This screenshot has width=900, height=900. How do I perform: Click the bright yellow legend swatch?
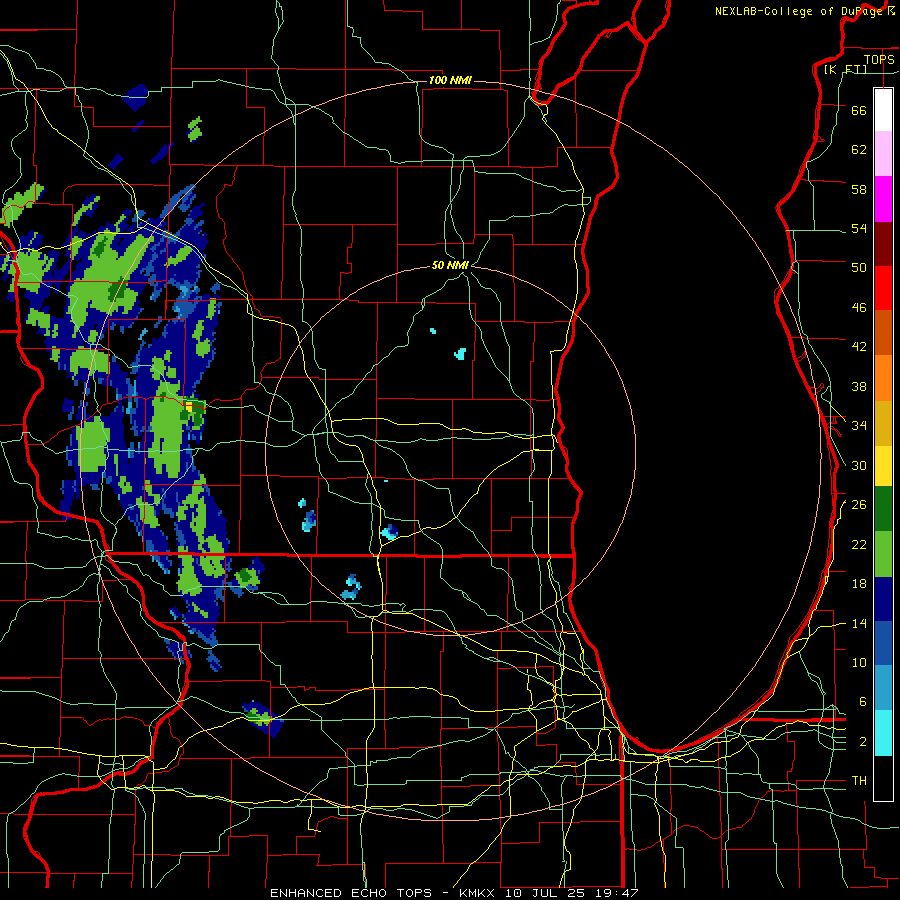tap(883, 466)
